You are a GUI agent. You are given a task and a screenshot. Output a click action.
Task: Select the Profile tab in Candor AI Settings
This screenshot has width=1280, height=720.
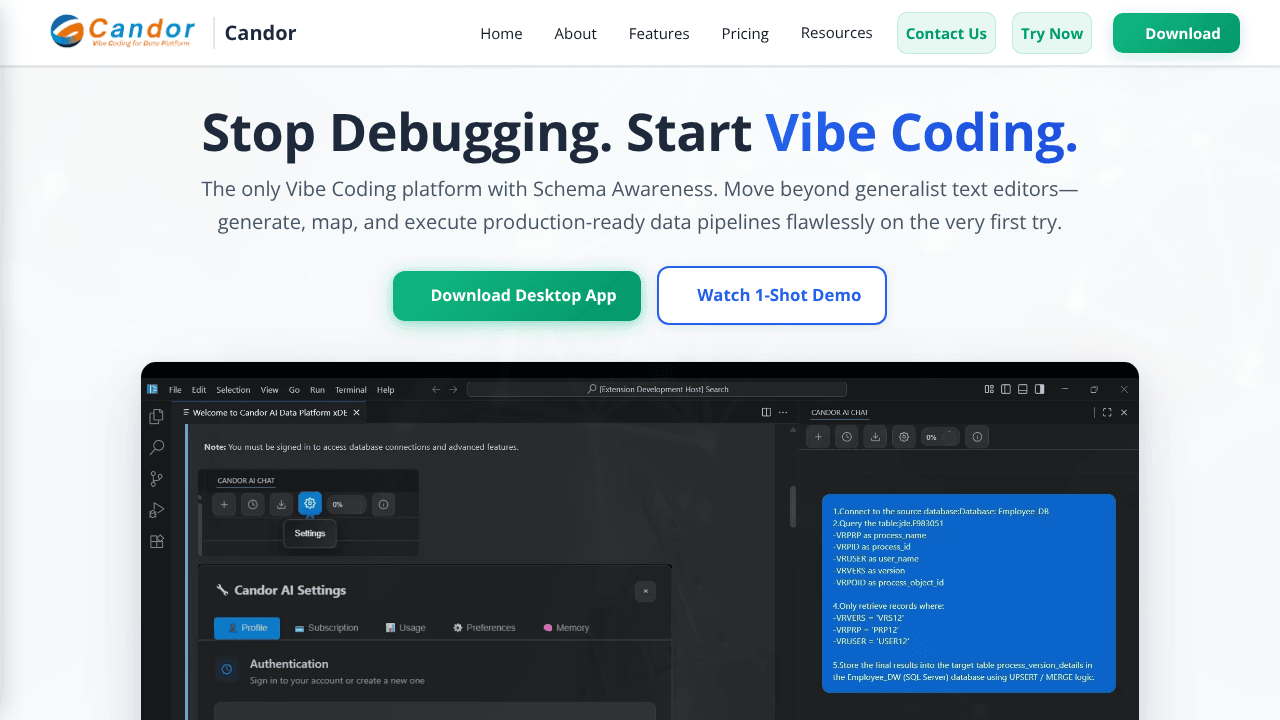pos(247,628)
